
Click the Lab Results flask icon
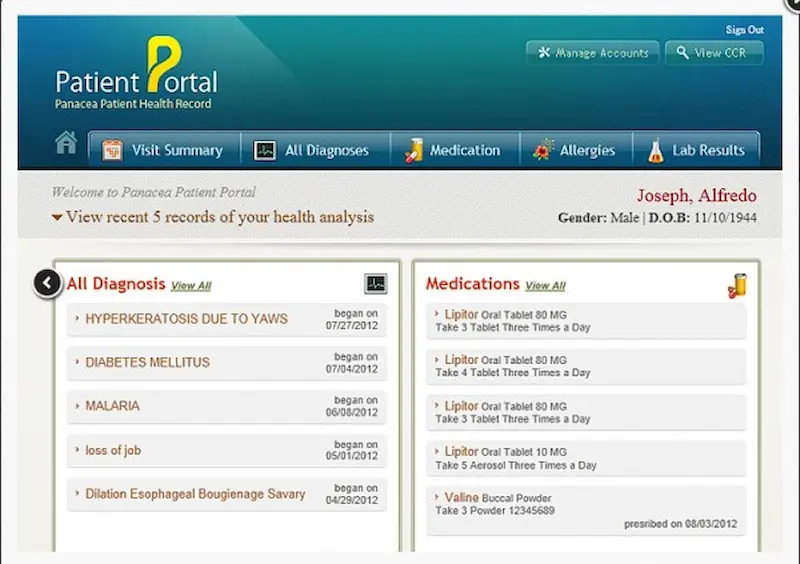(x=656, y=151)
